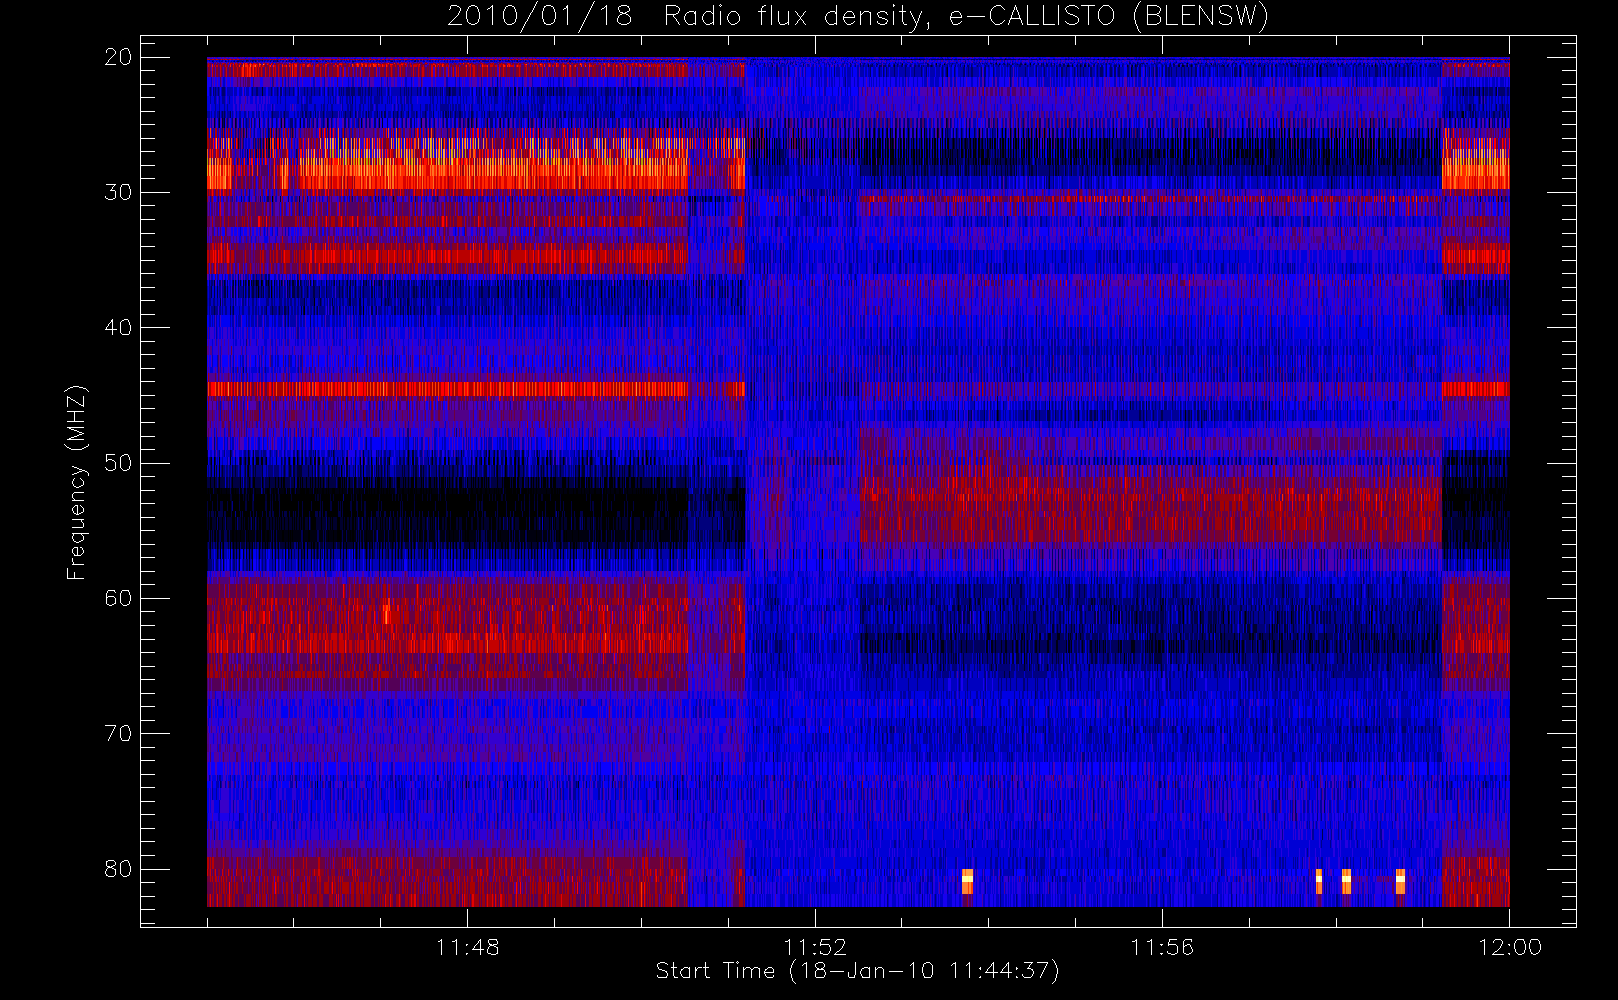
Task: Click the "30" frequency tick label
Action: click(118, 192)
